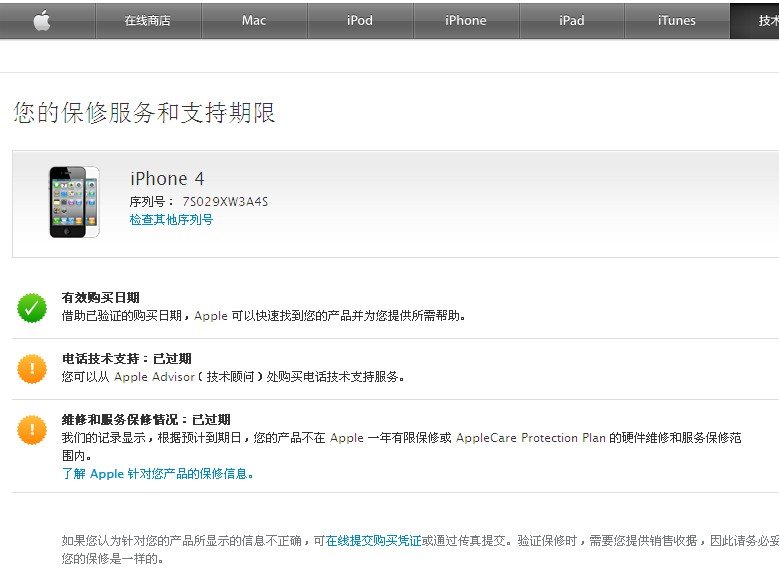Click the Apple logo in navigation bar

[x=41, y=20]
